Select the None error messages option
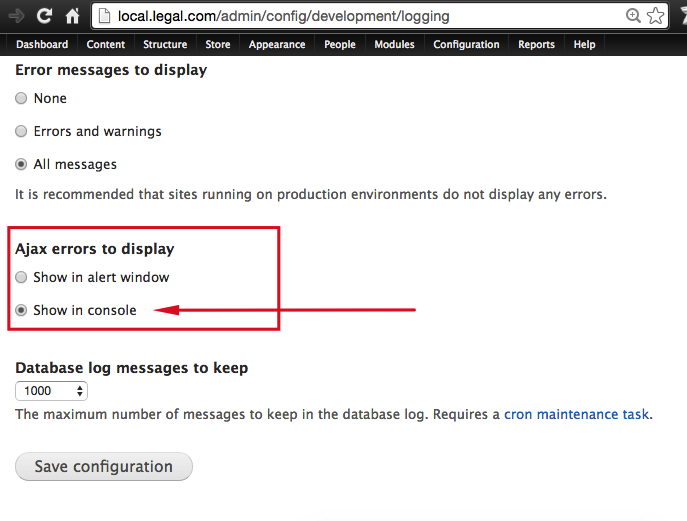The width and height of the screenshot is (687, 521). coord(21,98)
